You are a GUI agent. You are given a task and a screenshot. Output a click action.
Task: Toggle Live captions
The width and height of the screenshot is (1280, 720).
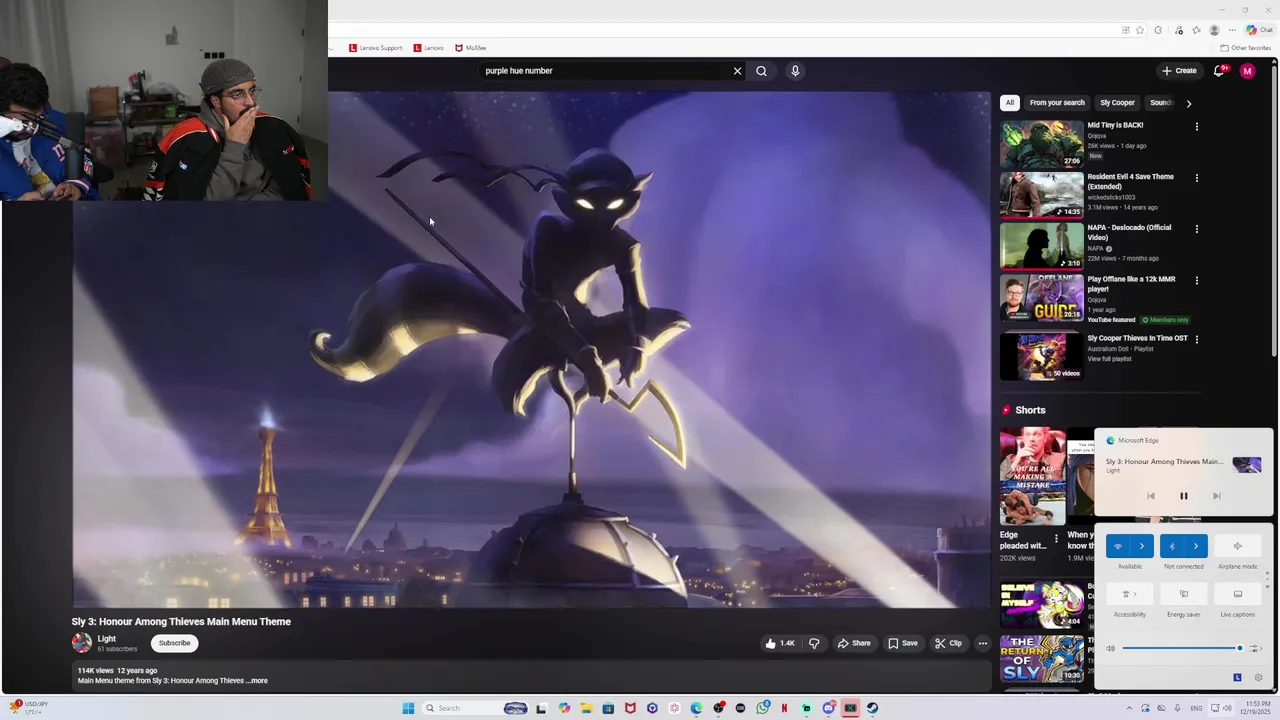(1237, 594)
